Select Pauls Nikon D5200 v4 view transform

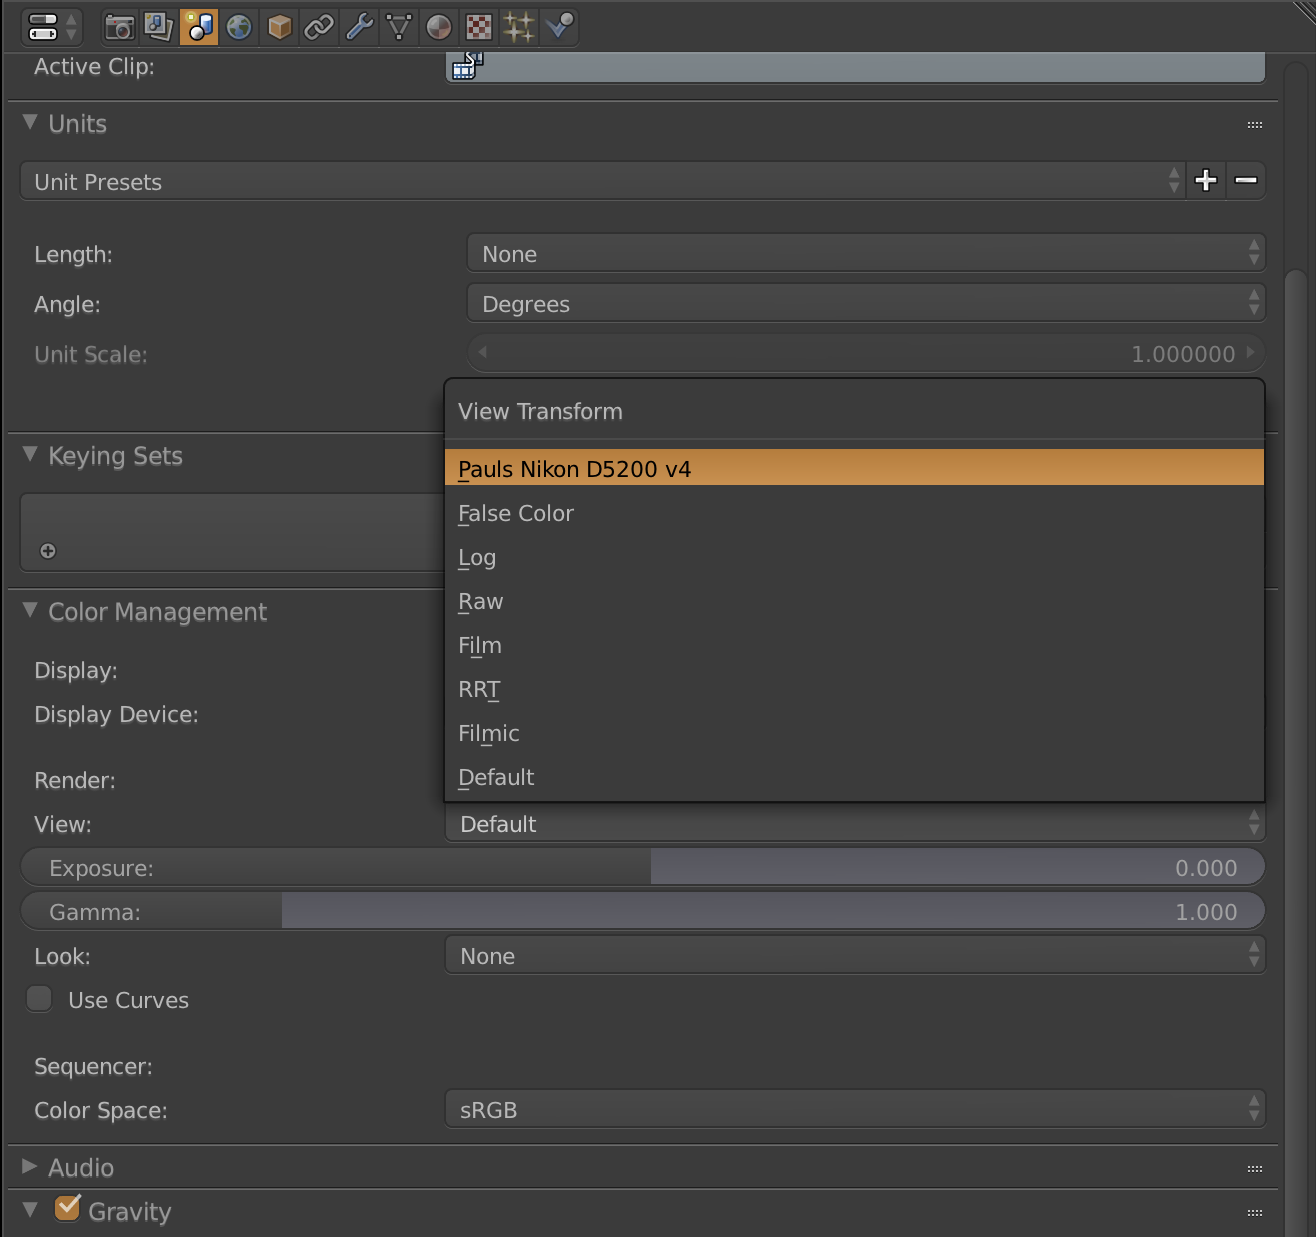(854, 468)
